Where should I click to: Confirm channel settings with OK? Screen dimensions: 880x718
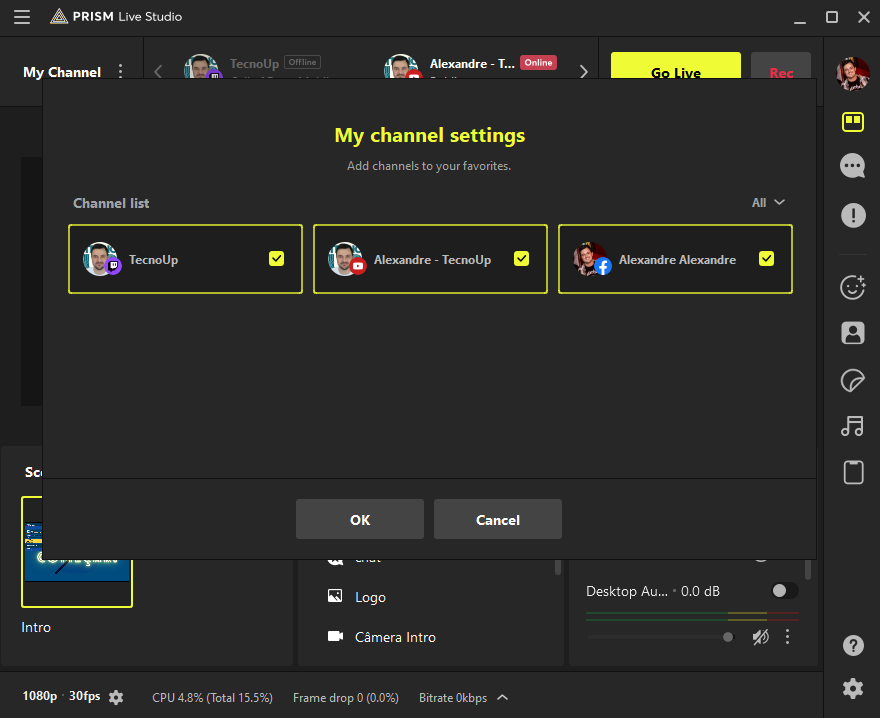coord(360,519)
